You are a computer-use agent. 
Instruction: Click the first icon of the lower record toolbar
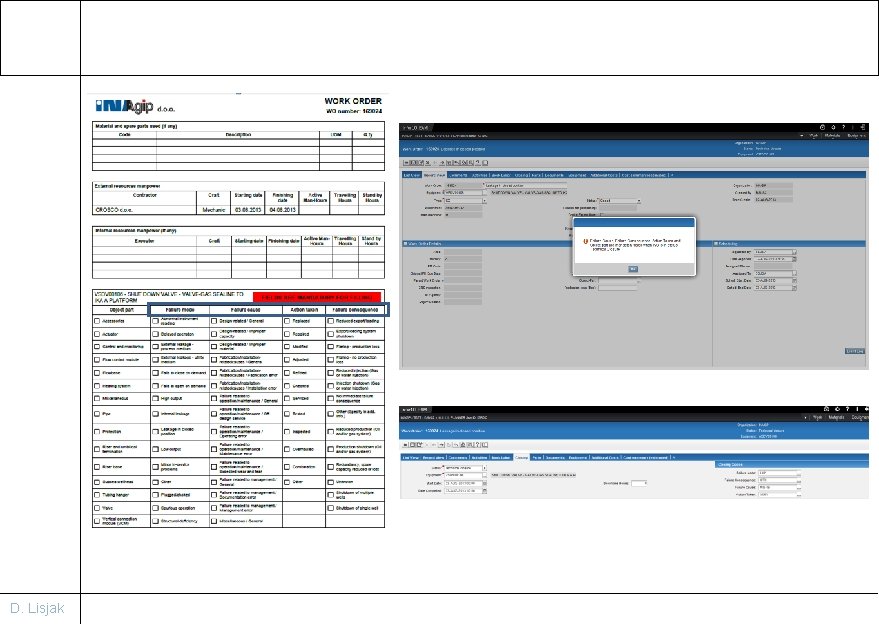[x=406, y=445]
